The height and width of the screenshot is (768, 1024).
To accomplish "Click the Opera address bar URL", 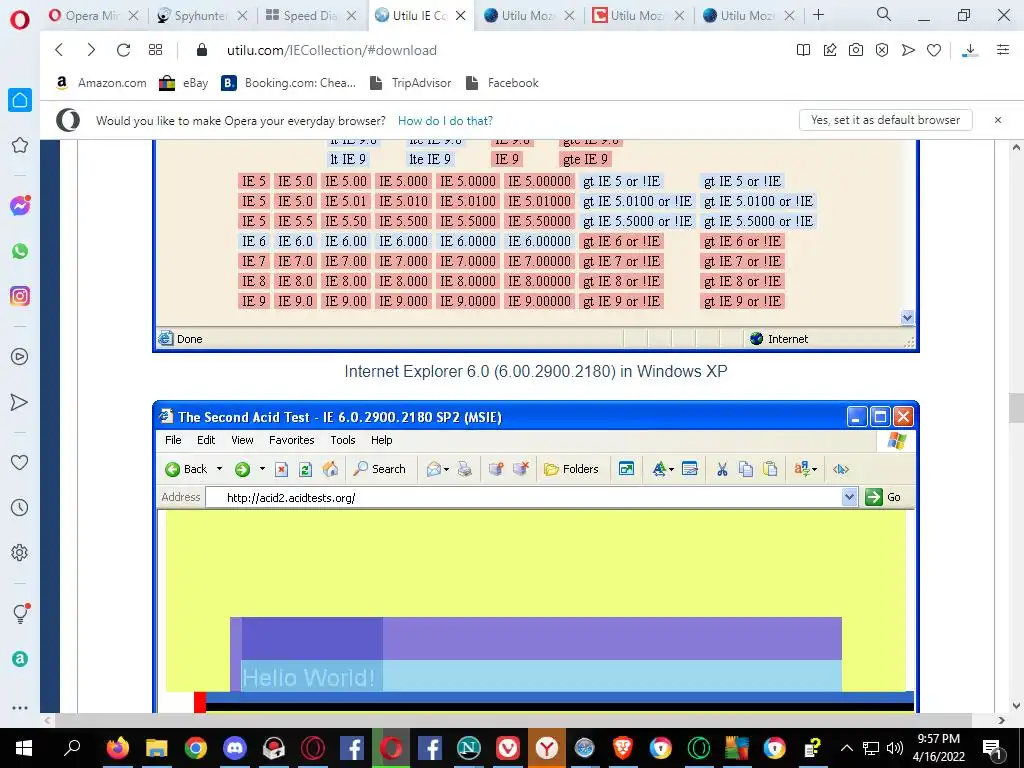I will point(332,50).
